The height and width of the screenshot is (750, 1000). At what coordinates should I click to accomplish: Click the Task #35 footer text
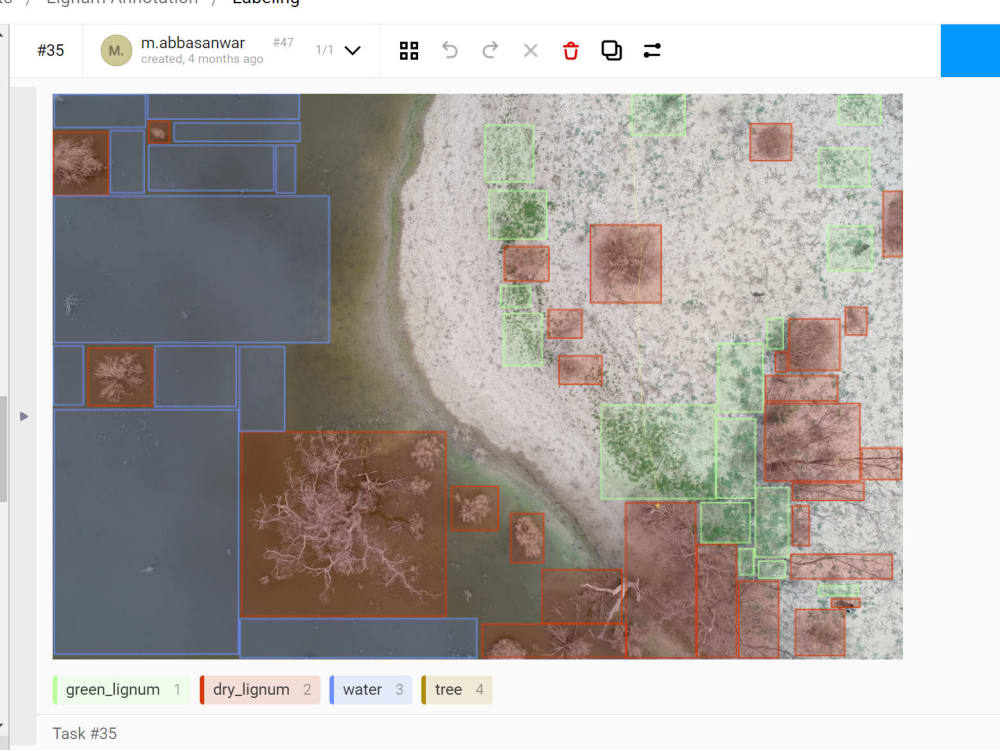[84, 733]
